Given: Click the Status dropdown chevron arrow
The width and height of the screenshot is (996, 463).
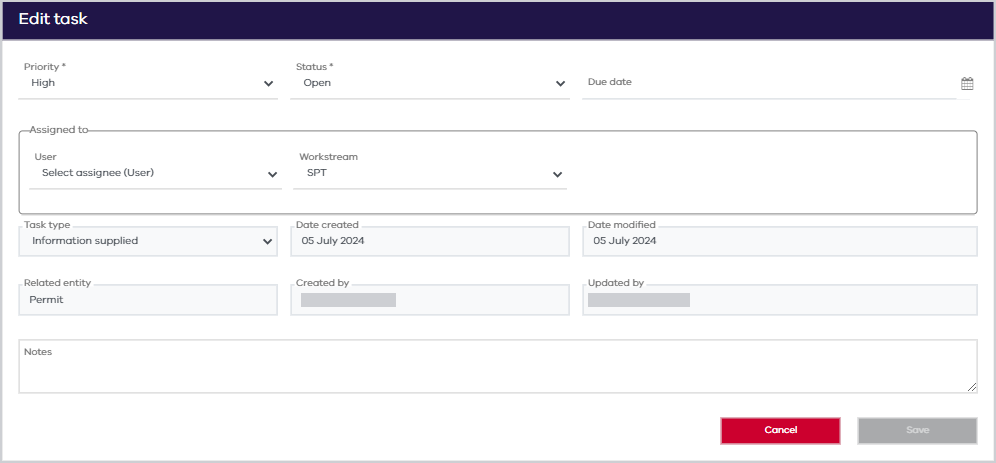Looking at the screenshot, I should click(560, 83).
